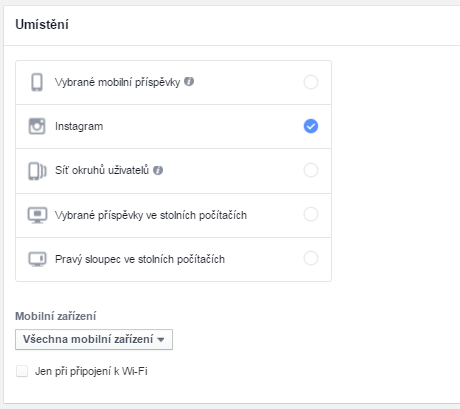Open the Všechna mobilní zařízení dropdown

coord(94,339)
